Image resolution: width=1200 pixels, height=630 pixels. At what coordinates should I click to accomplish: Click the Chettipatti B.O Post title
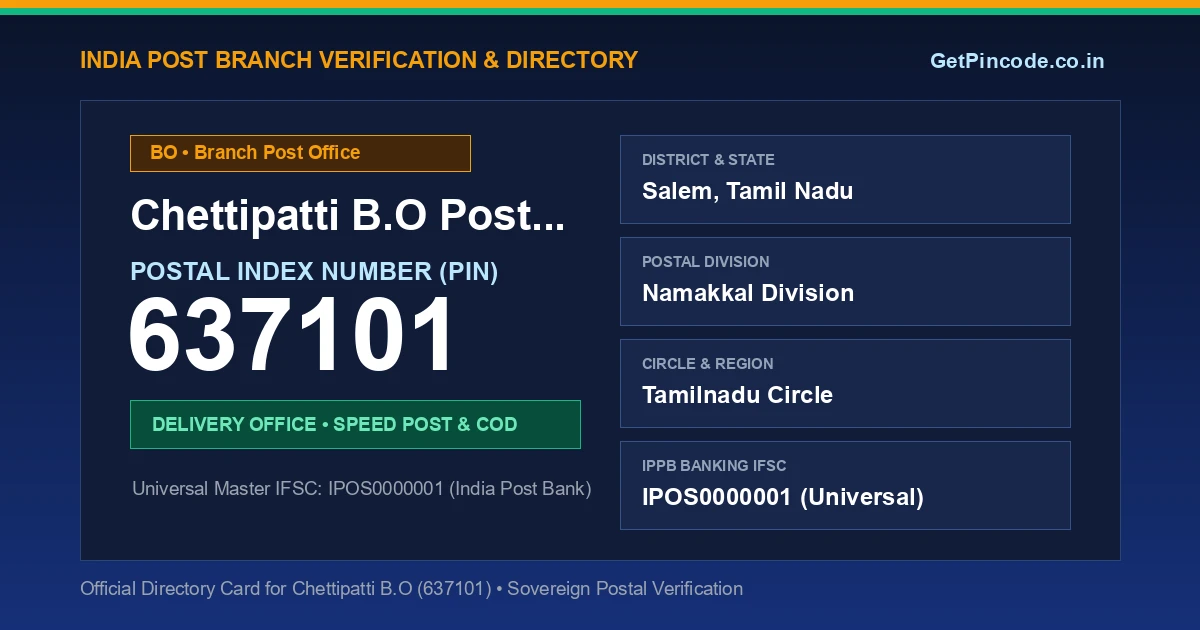point(348,216)
